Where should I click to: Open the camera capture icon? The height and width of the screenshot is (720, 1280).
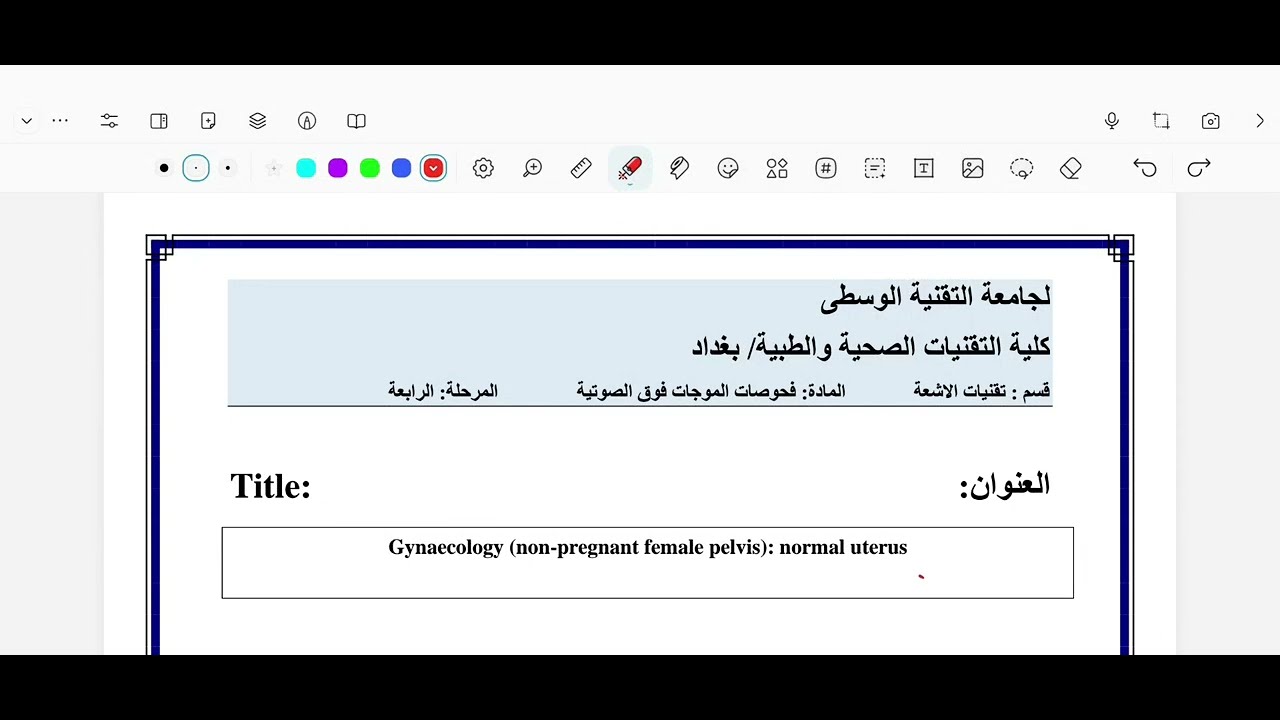(x=1211, y=121)
